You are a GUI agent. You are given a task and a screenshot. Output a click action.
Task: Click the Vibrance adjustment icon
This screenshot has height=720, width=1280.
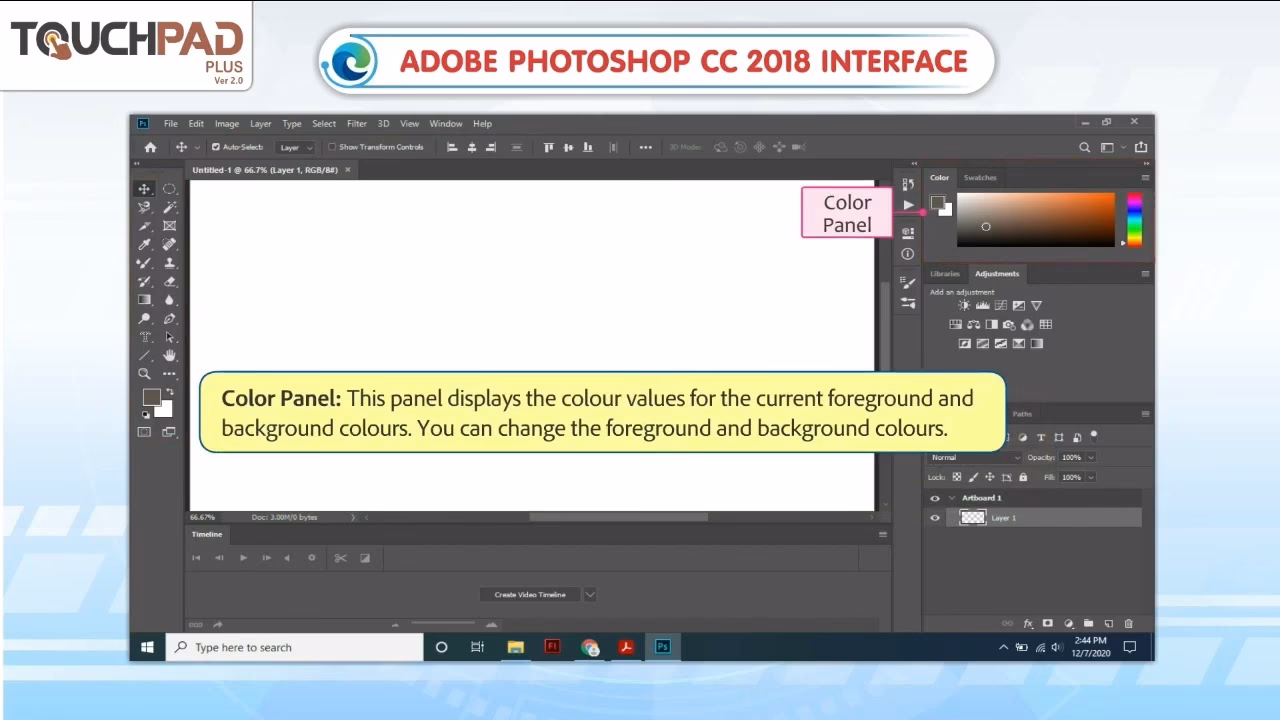coord(1036,305)
